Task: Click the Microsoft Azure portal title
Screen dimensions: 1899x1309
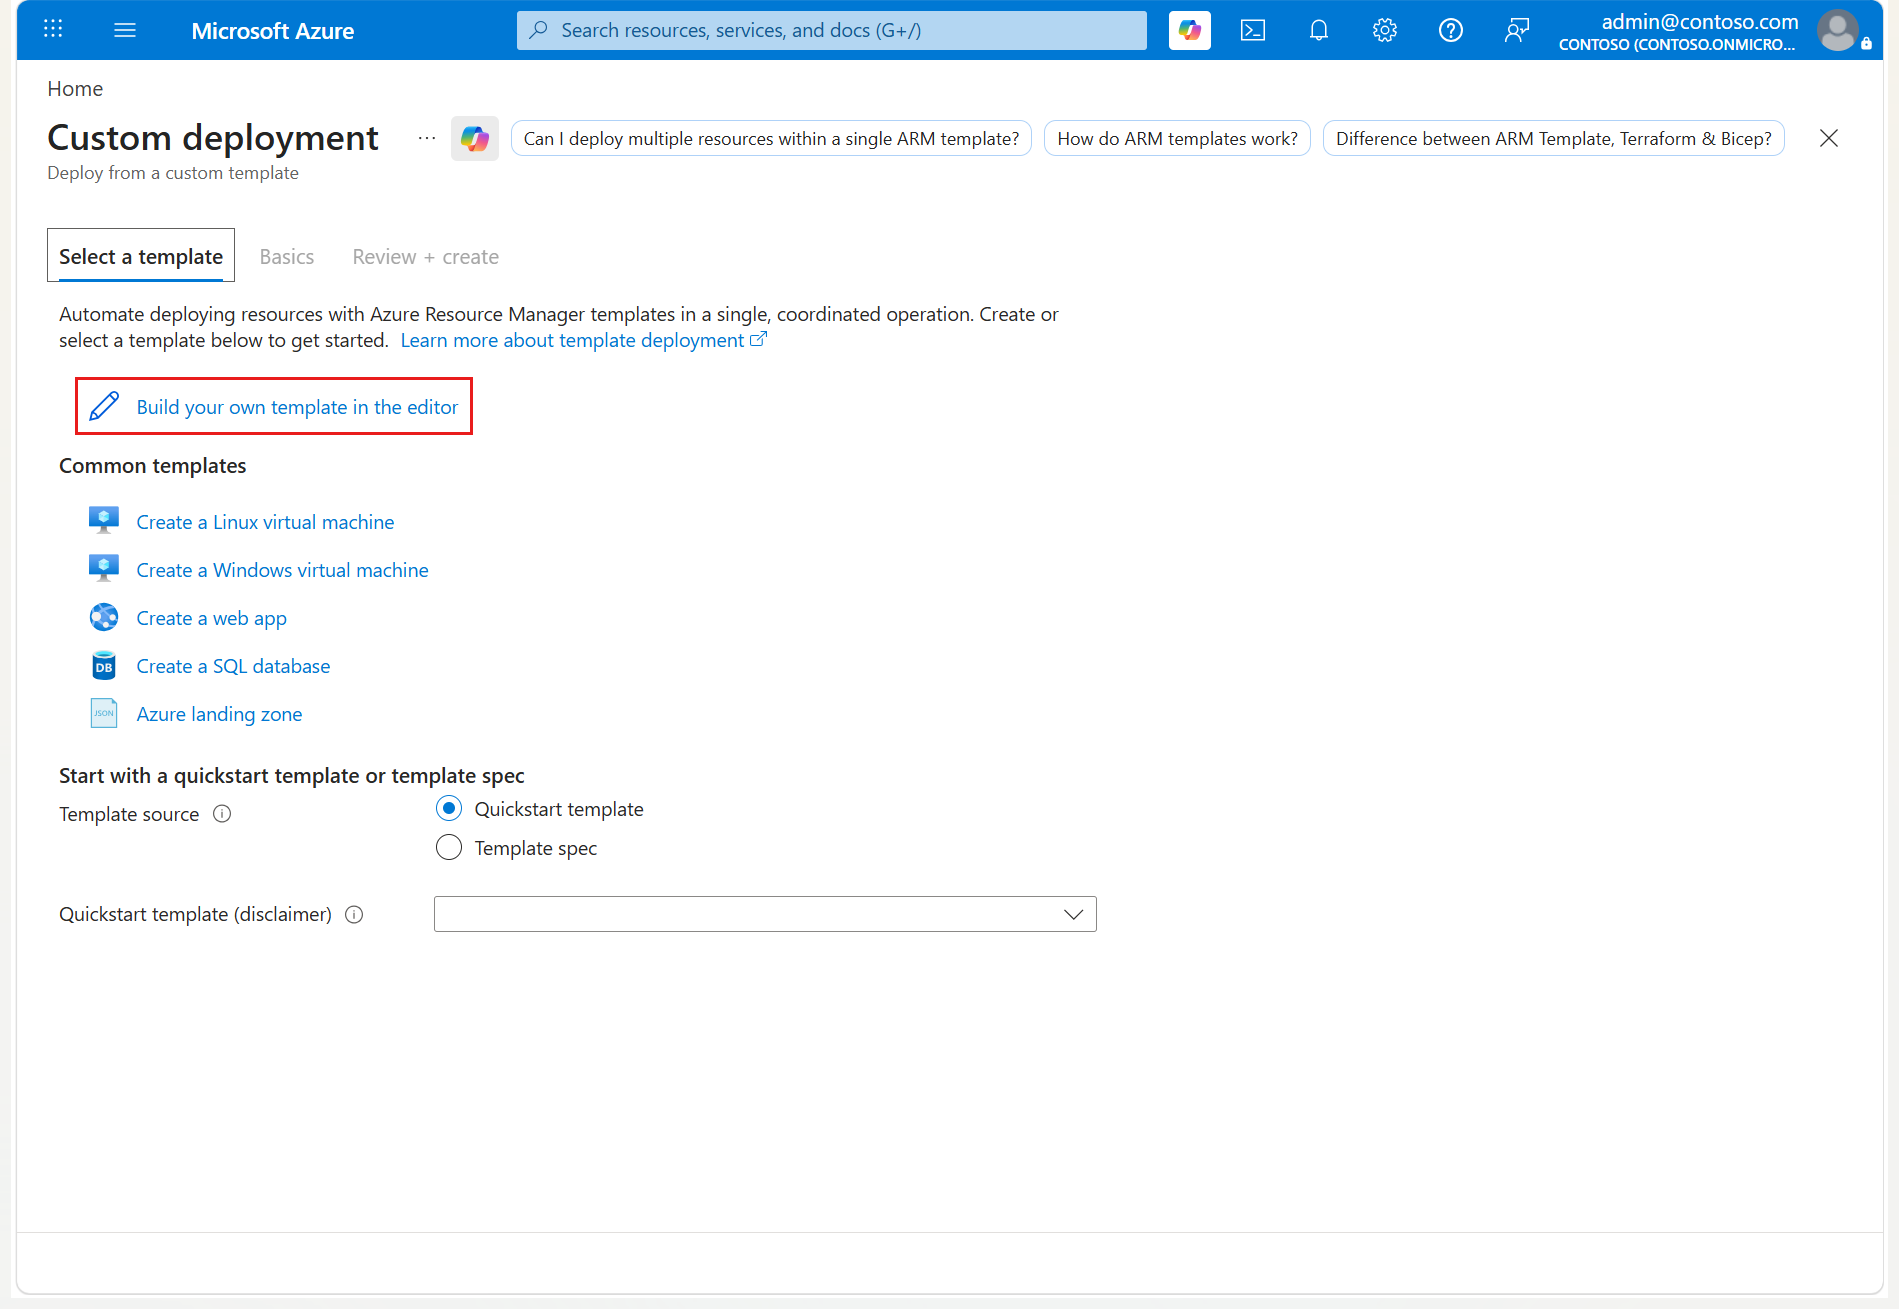Action: (273, 31)
